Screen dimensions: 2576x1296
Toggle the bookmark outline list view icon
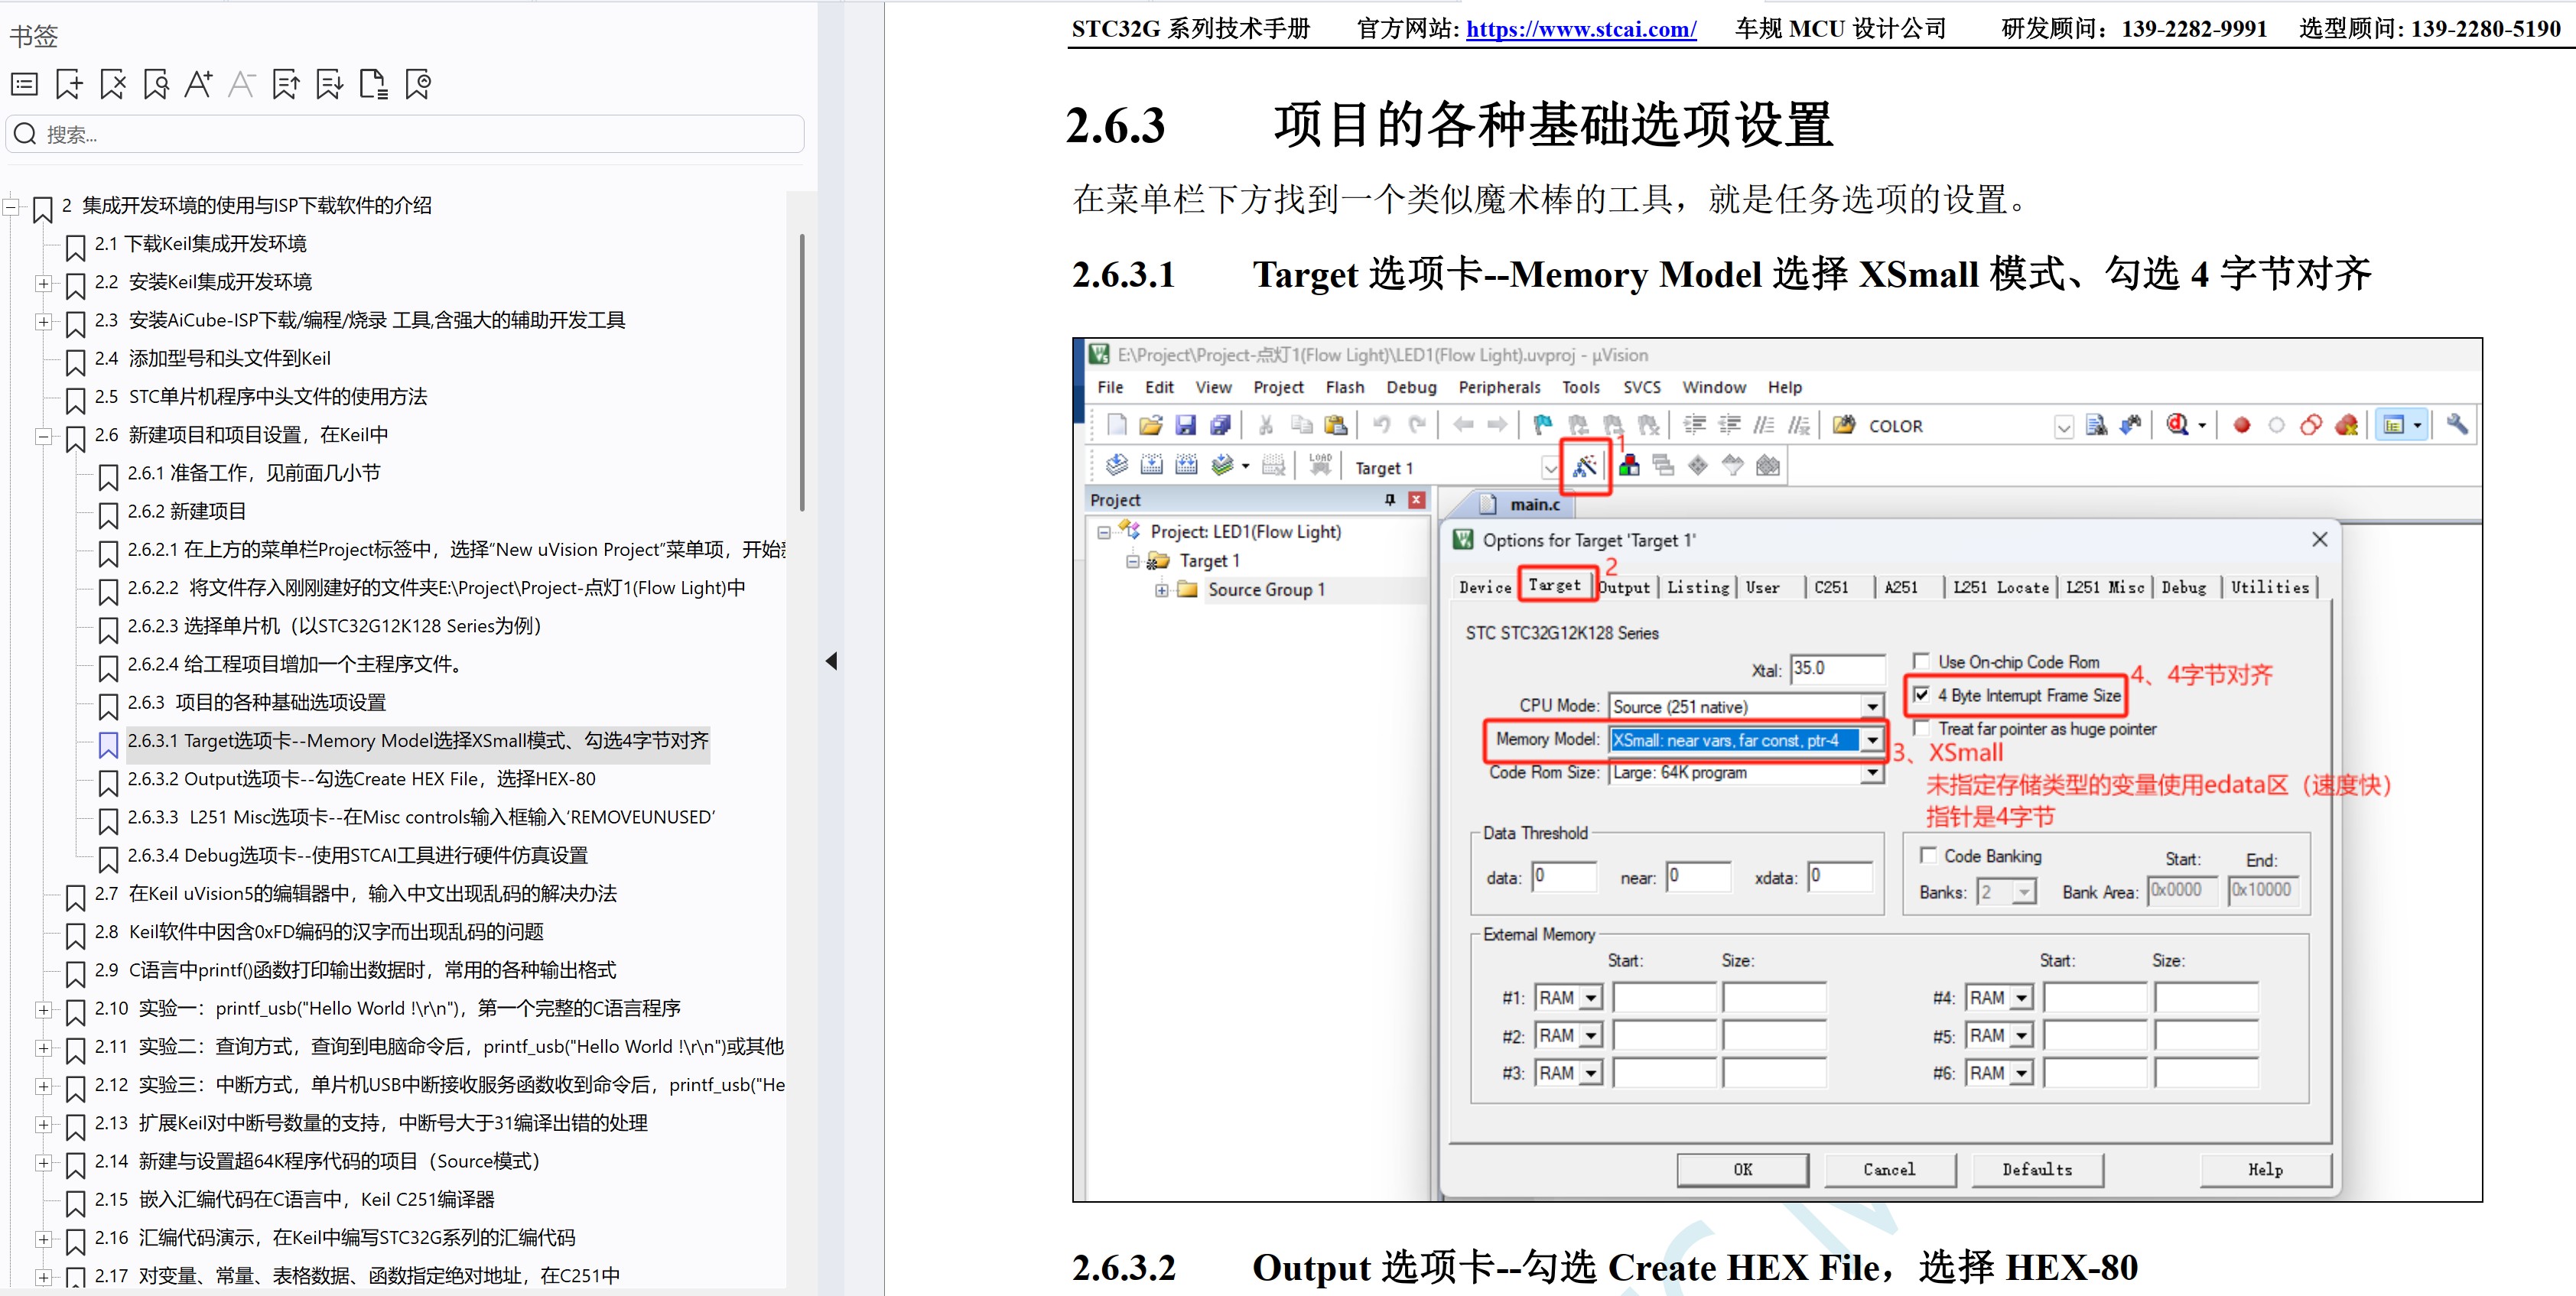24,84
